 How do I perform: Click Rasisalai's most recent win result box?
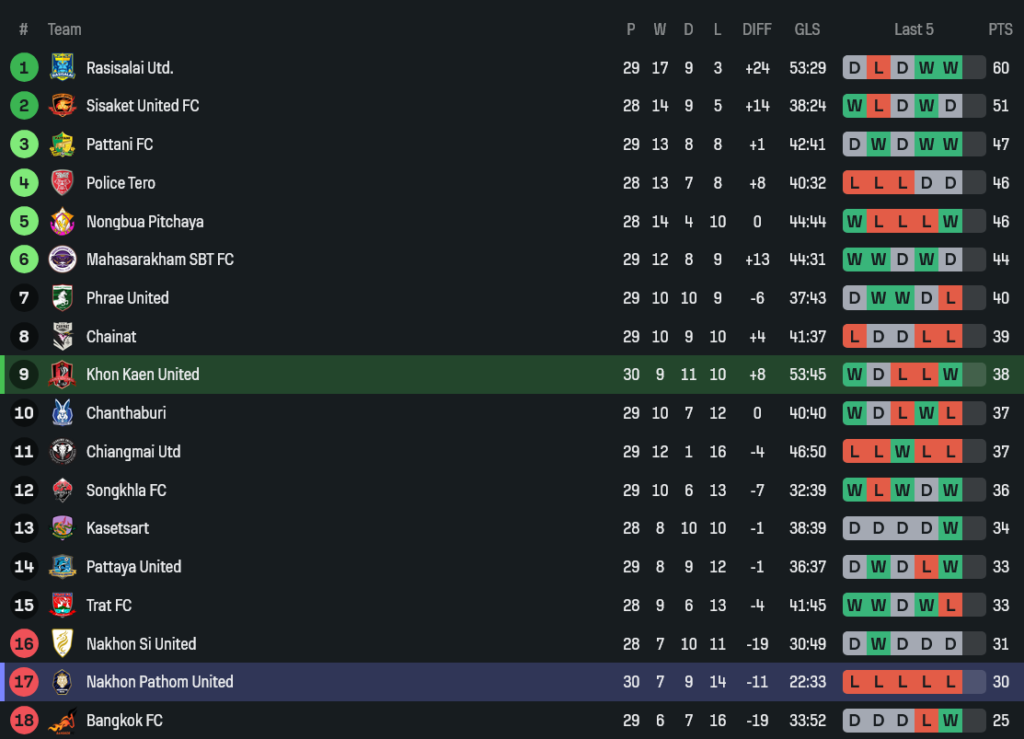click(950, 68)
